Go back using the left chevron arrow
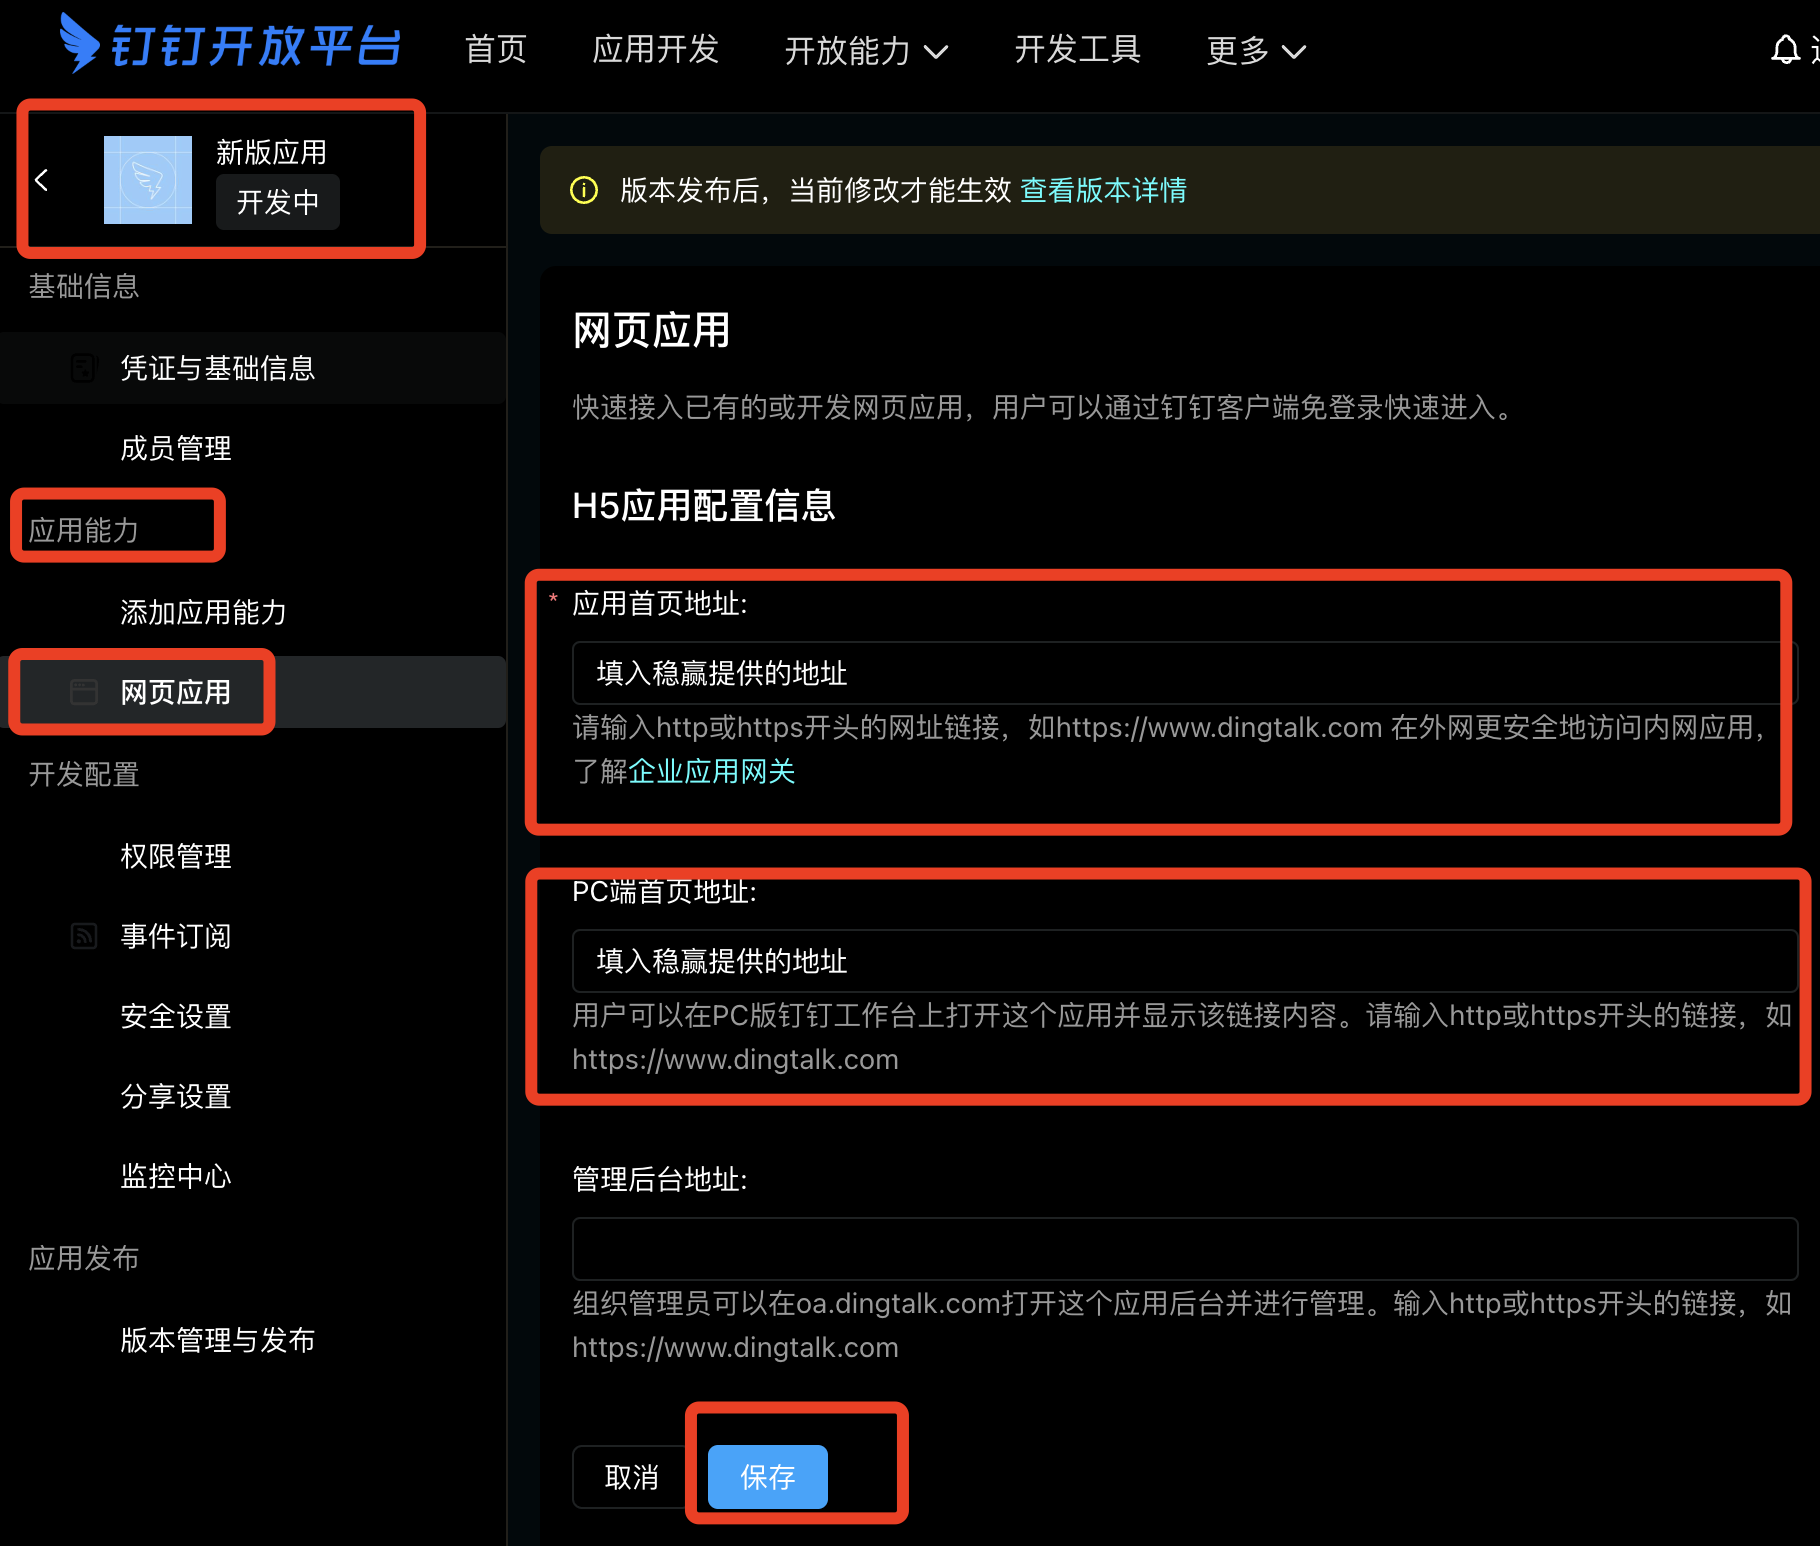The height and width of the screenshot is (1546, 1820). point(42,180)
